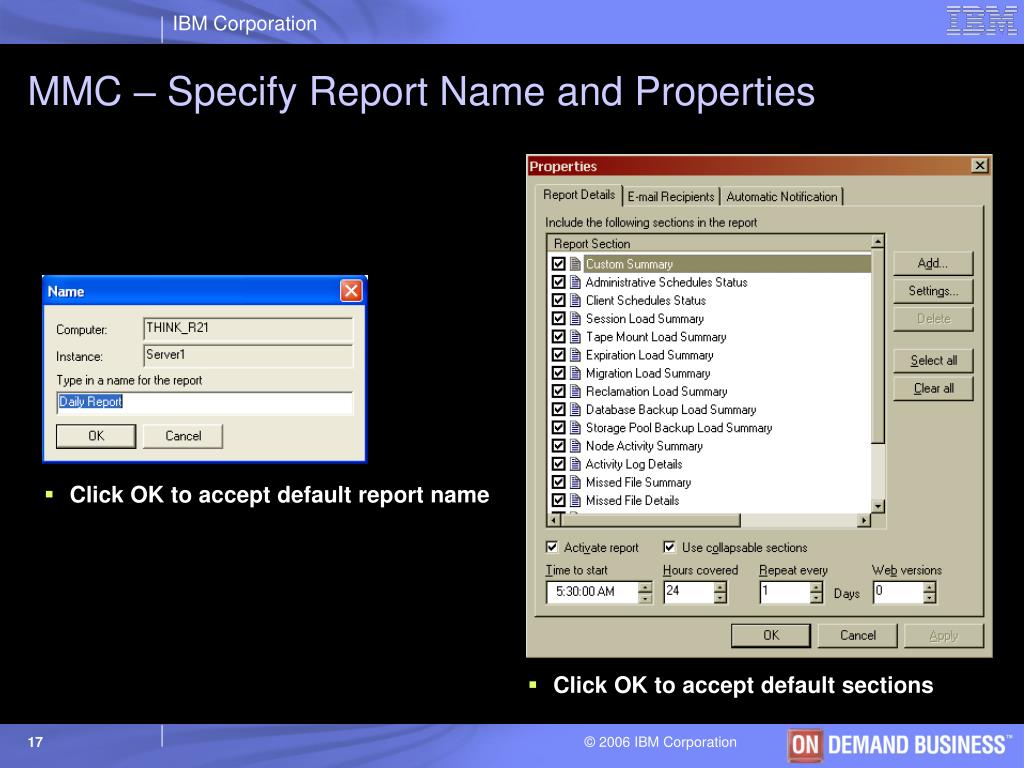
Task: Uncheck the Missed File Summary checkbox
Action: [x=558, y=483]
